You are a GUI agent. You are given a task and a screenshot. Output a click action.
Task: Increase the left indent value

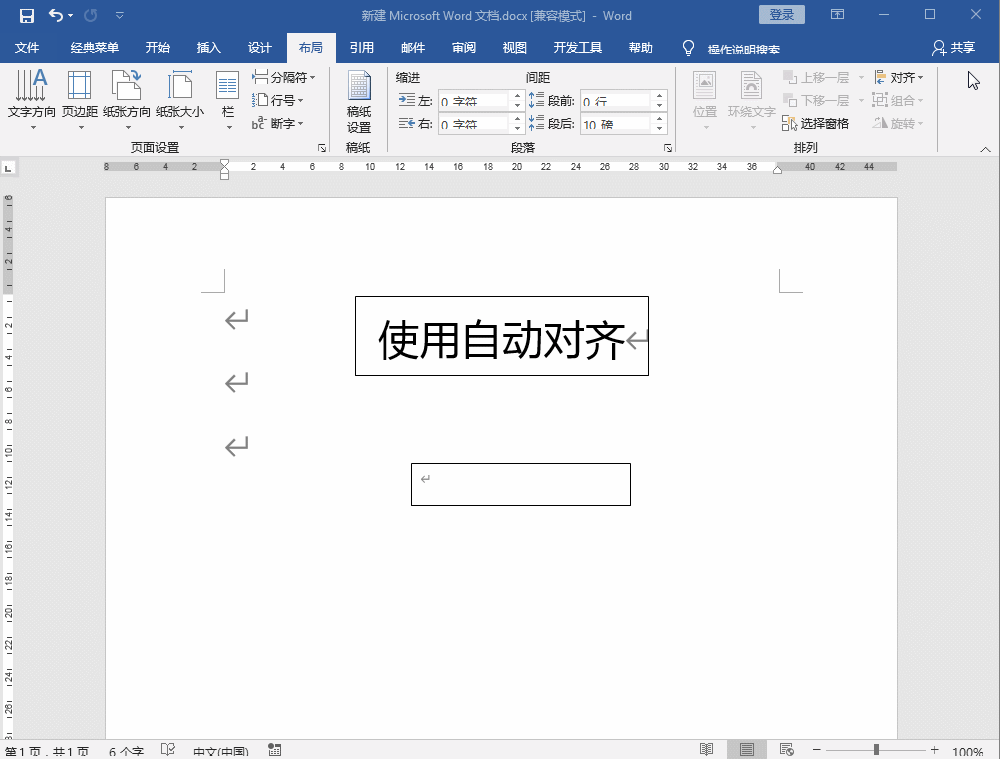coord(518,96)
